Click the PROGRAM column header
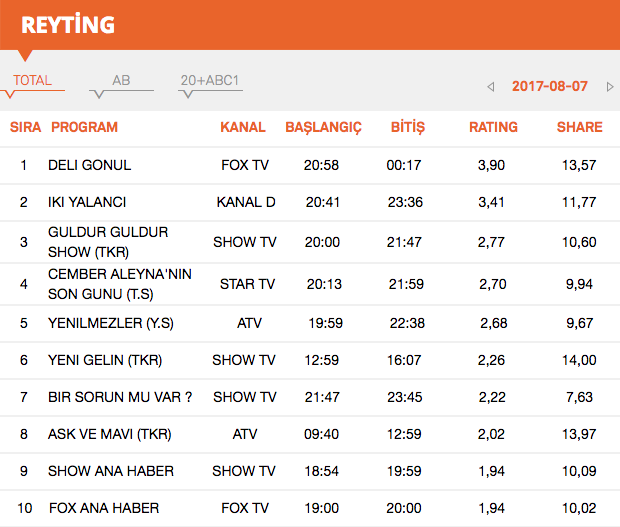This screenshot has width=620, height=527. click(84, 127)
